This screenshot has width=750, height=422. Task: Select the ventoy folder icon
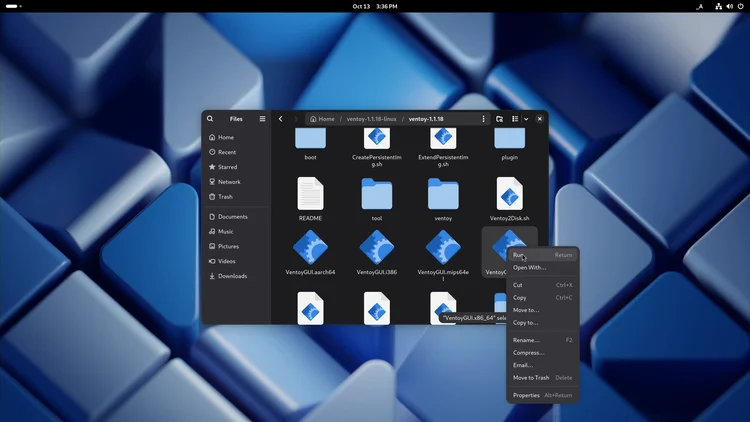click(443, 194)
